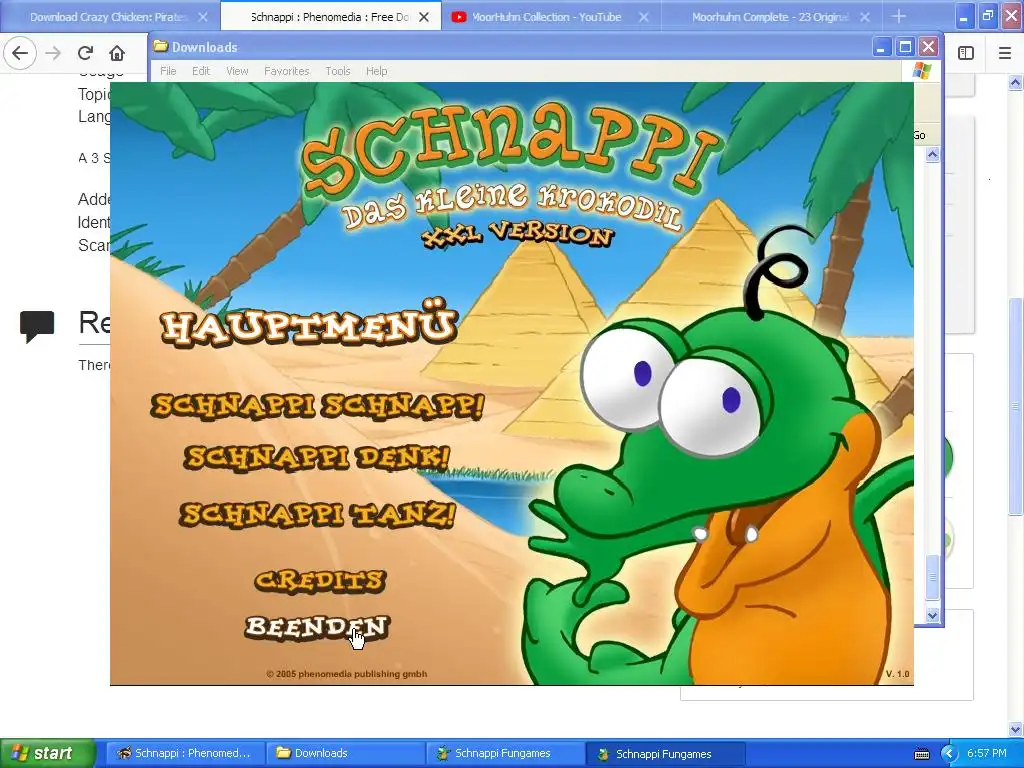
Task: Close the Moorhuhn Complete tab
Action: coord(865,17)
